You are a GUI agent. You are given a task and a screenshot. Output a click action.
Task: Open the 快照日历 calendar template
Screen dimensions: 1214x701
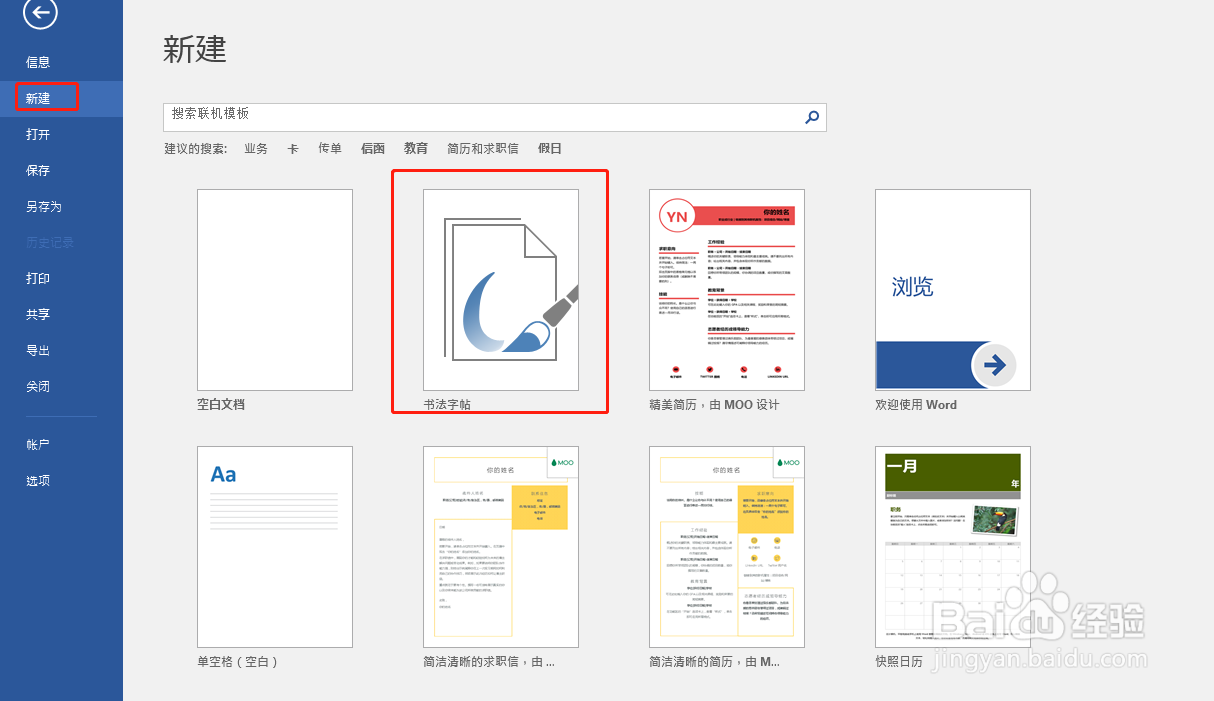click(952, 546)
